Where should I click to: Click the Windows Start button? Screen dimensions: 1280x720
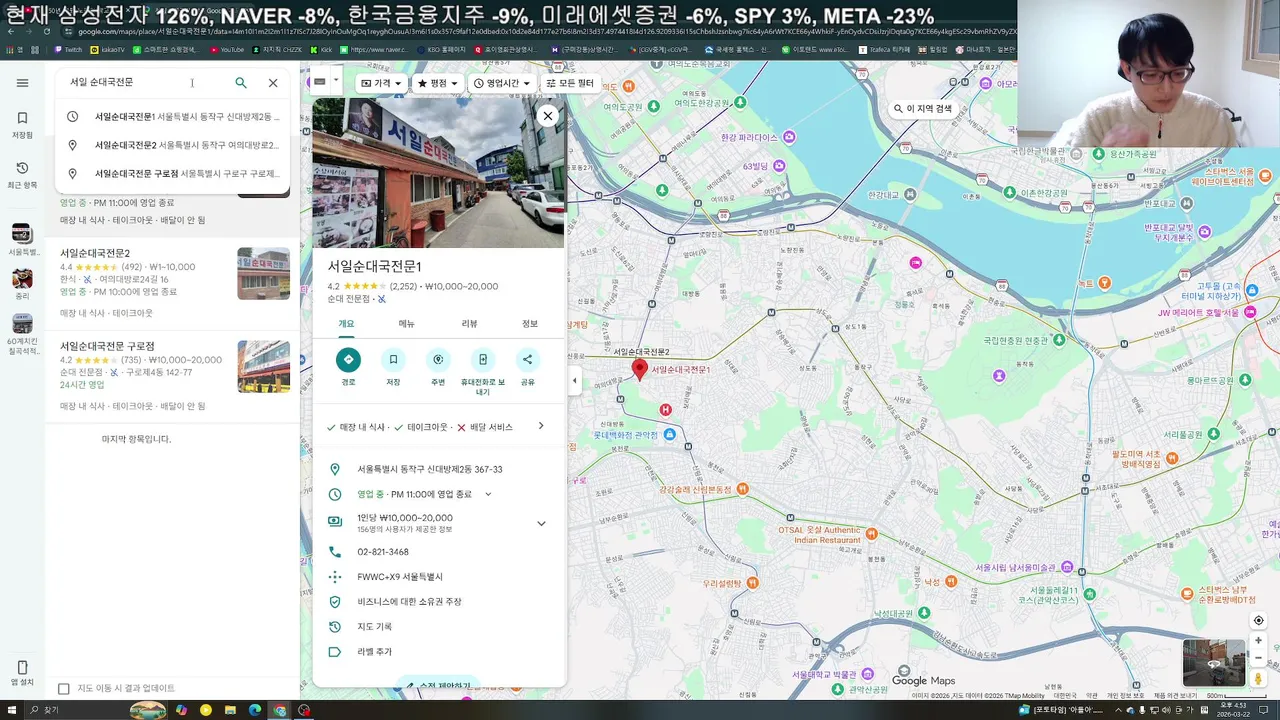pos(13,710)
